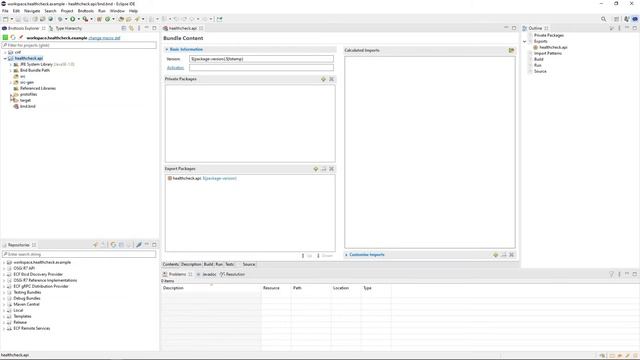Click the 'change macro def' link
This screenshot has height=360, width=640.
coord(104,38)
